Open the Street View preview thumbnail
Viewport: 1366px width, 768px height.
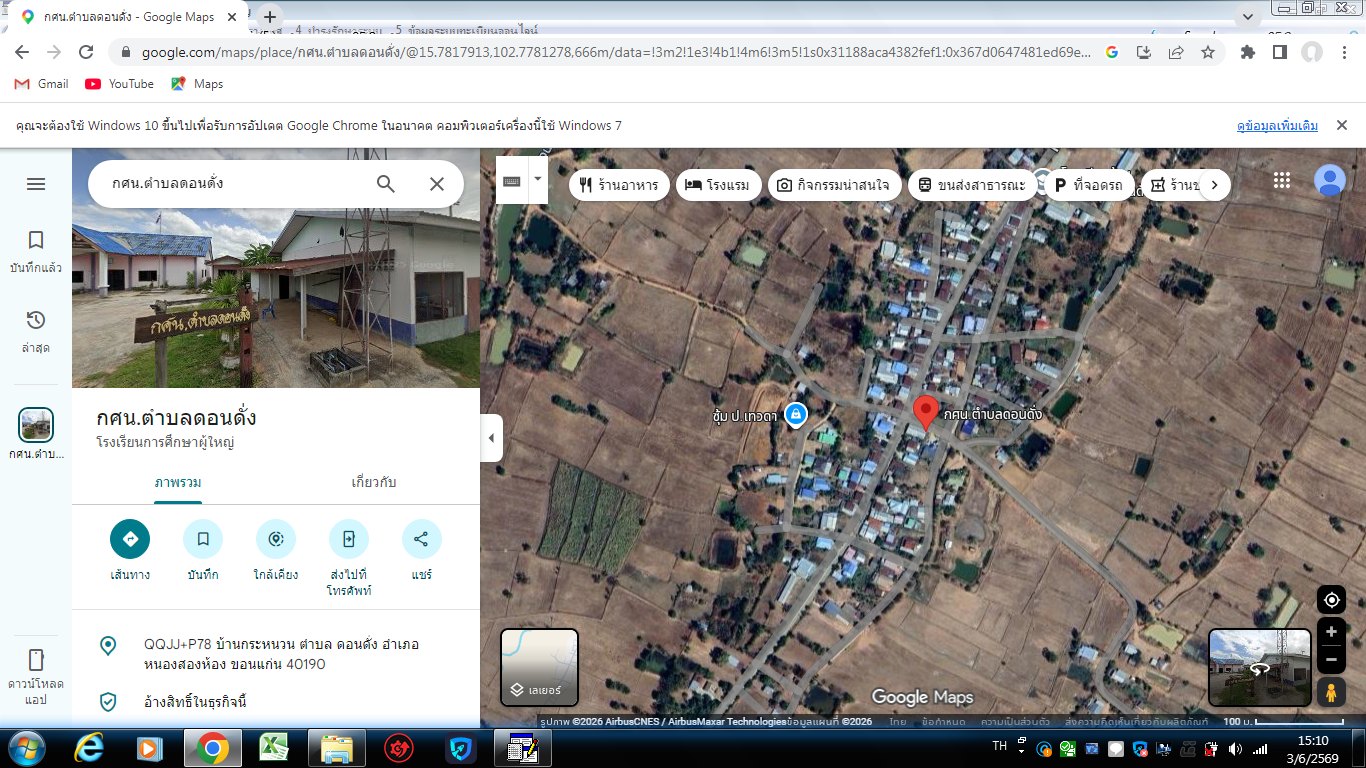[x=1260, y=667]
